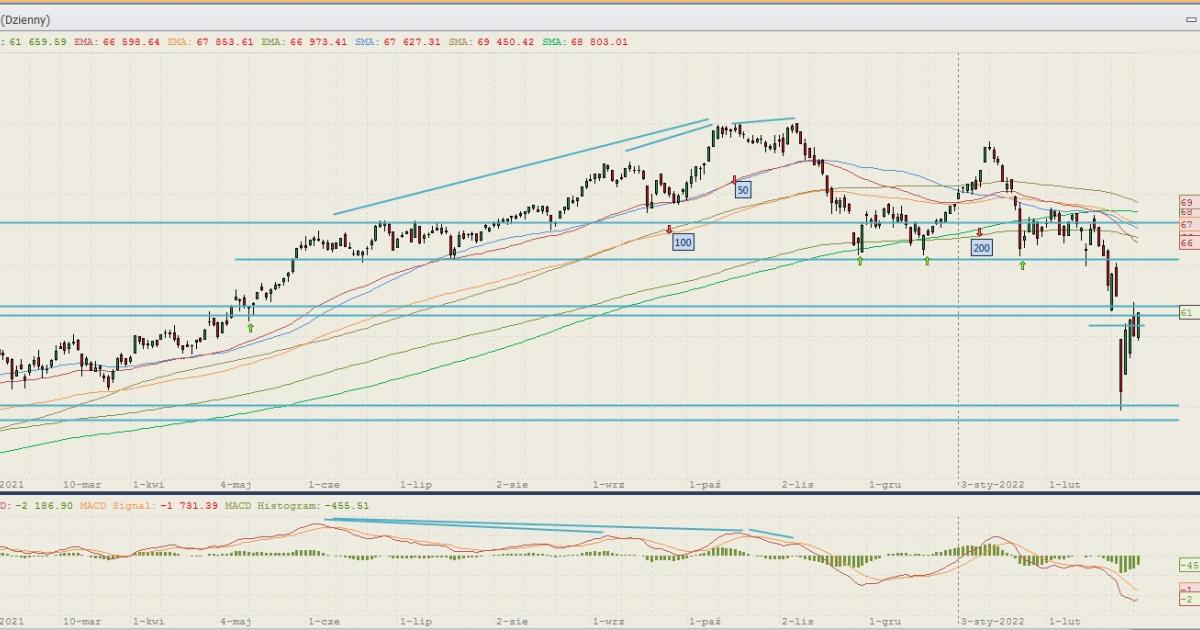The width and height of the screenshot is (1200, 630).
Task: Click the divider between price chart and MACD panel
Action: [x=600, y=493]
